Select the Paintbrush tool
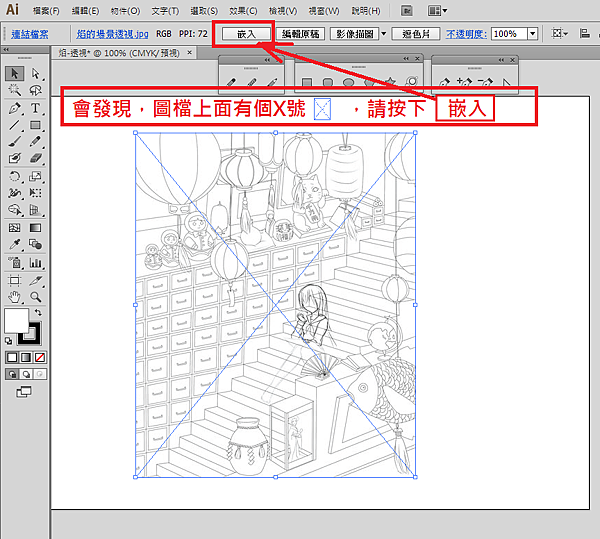 tap(15, 142)
